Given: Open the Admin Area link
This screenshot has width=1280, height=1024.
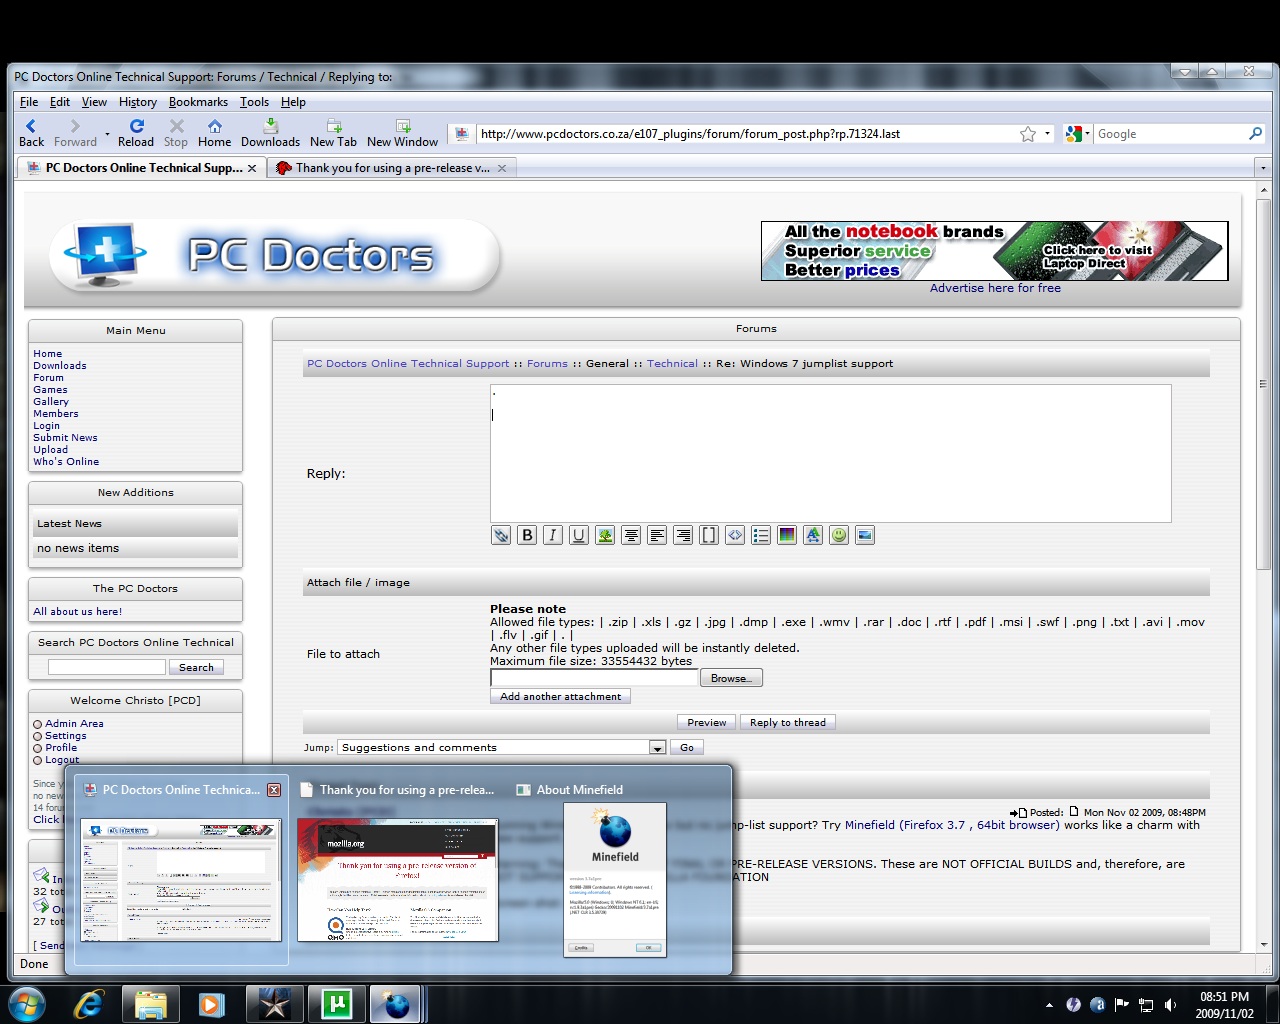Looking at the screenshot, I should 74,723.
